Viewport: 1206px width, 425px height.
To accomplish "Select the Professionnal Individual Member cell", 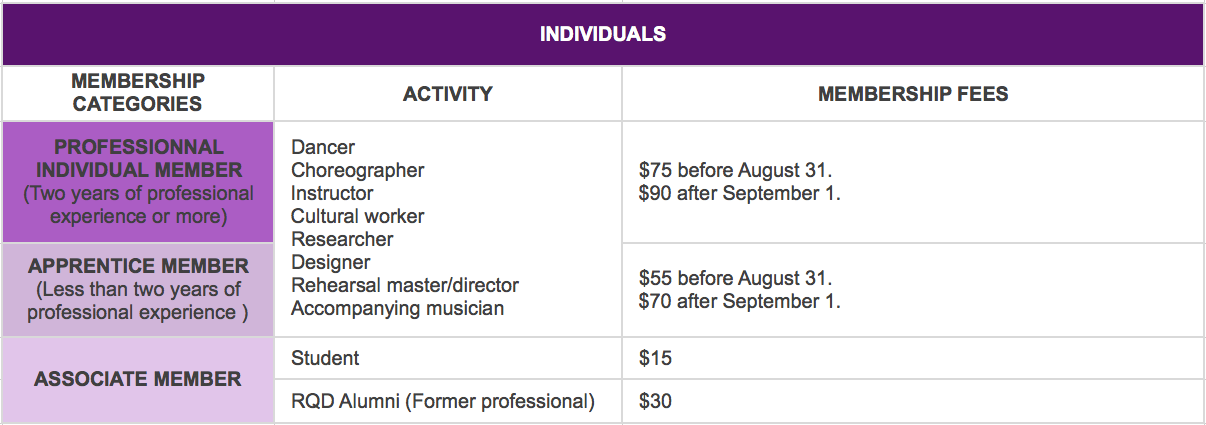I will [138, 182].
